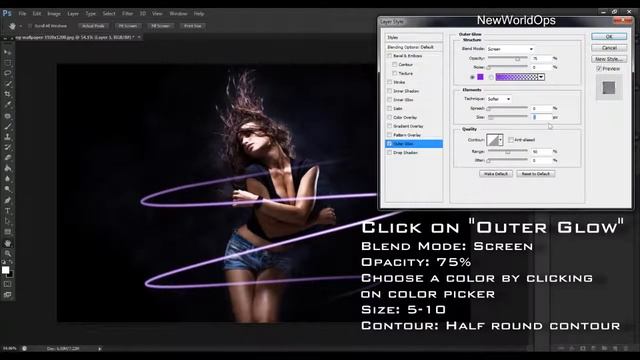Open the Help menu
Image resolution: width=640 pixels, height=360 pixels.
199,13
